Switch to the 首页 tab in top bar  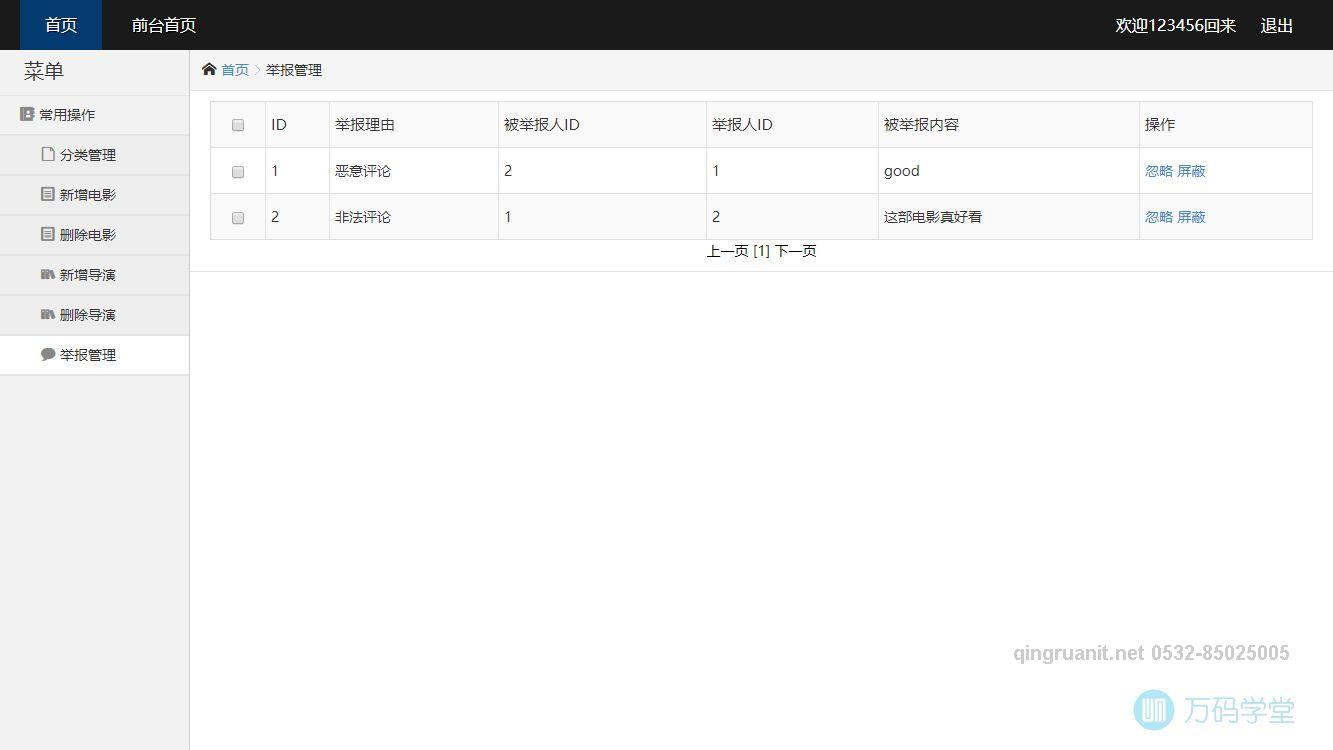[59, 24]
